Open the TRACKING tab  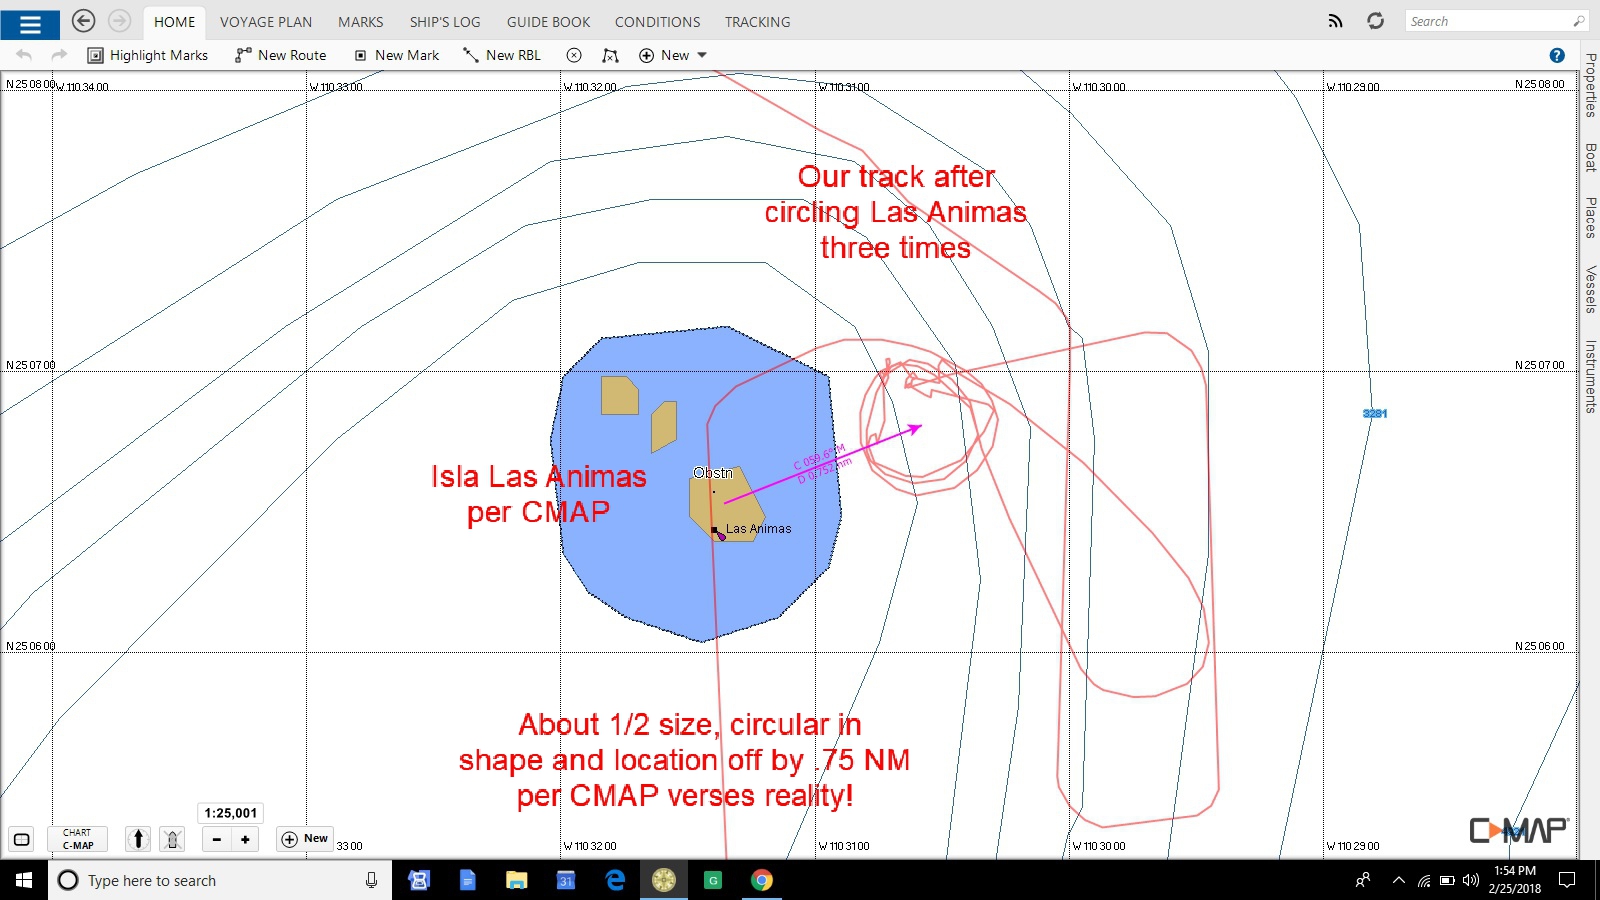(x=757, y=22)
